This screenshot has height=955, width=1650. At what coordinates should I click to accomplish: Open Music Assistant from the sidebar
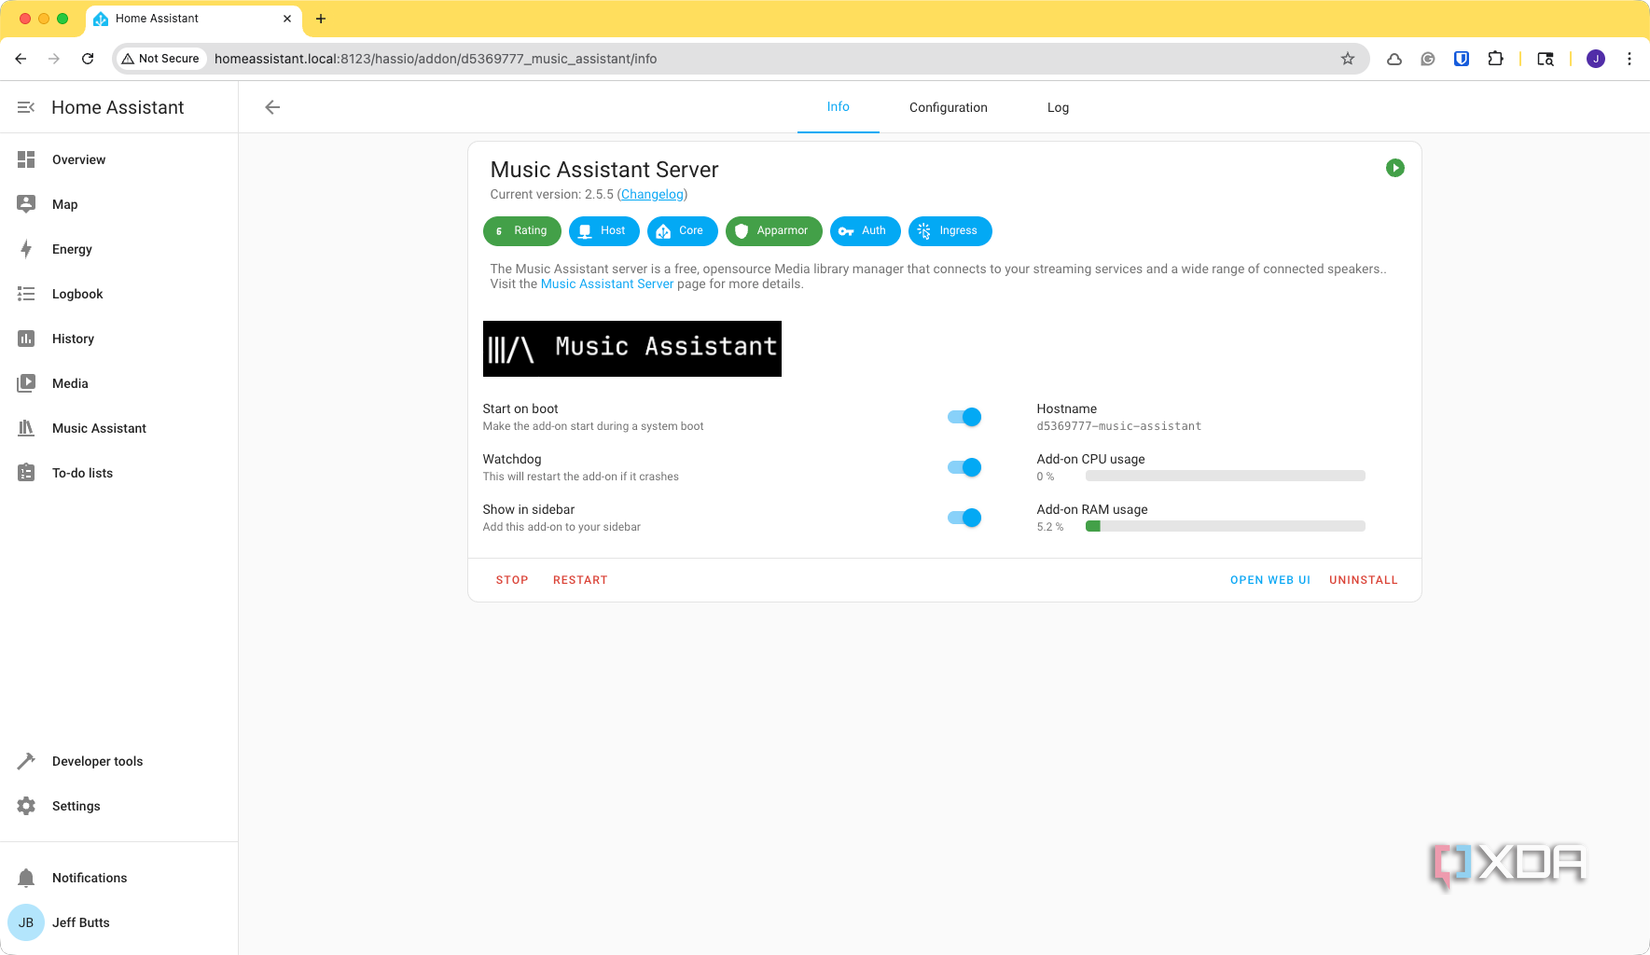click(x=99, y=428)
